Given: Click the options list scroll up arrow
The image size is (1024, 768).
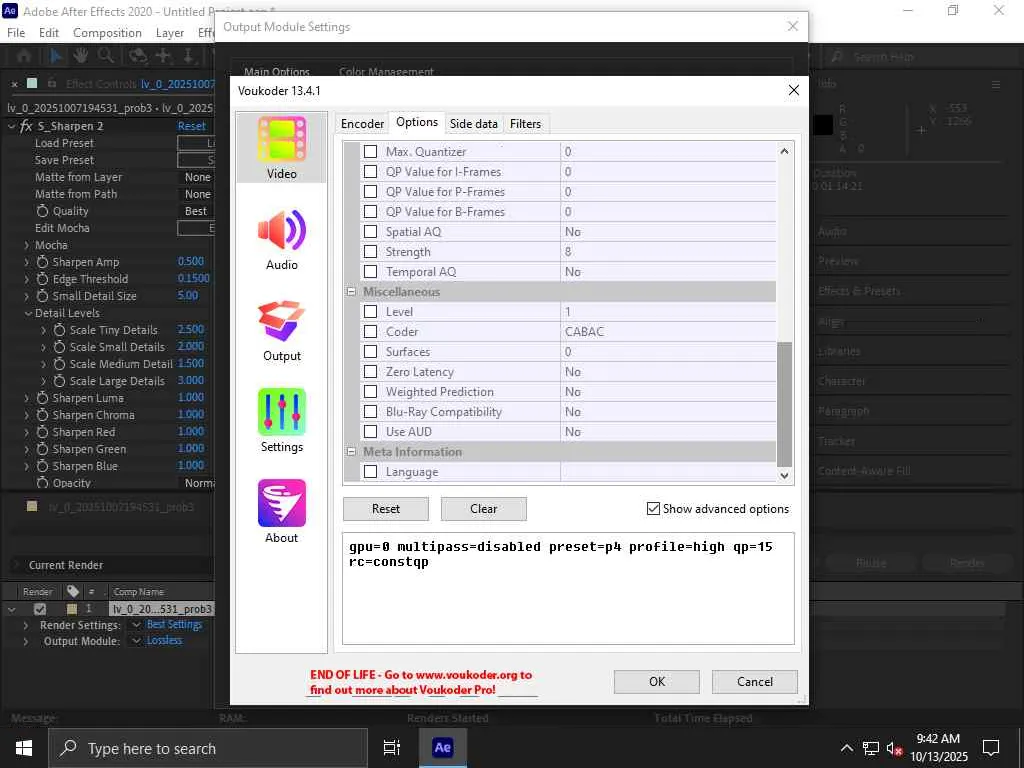Looking at the screenshot, I should [x=784, y=151].
